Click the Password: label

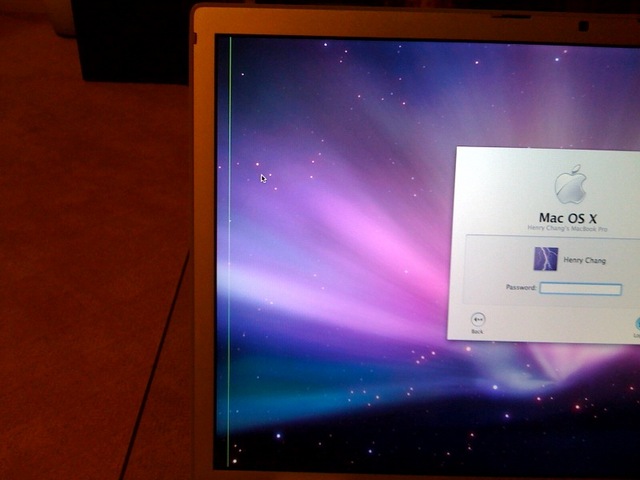(521, 287)
